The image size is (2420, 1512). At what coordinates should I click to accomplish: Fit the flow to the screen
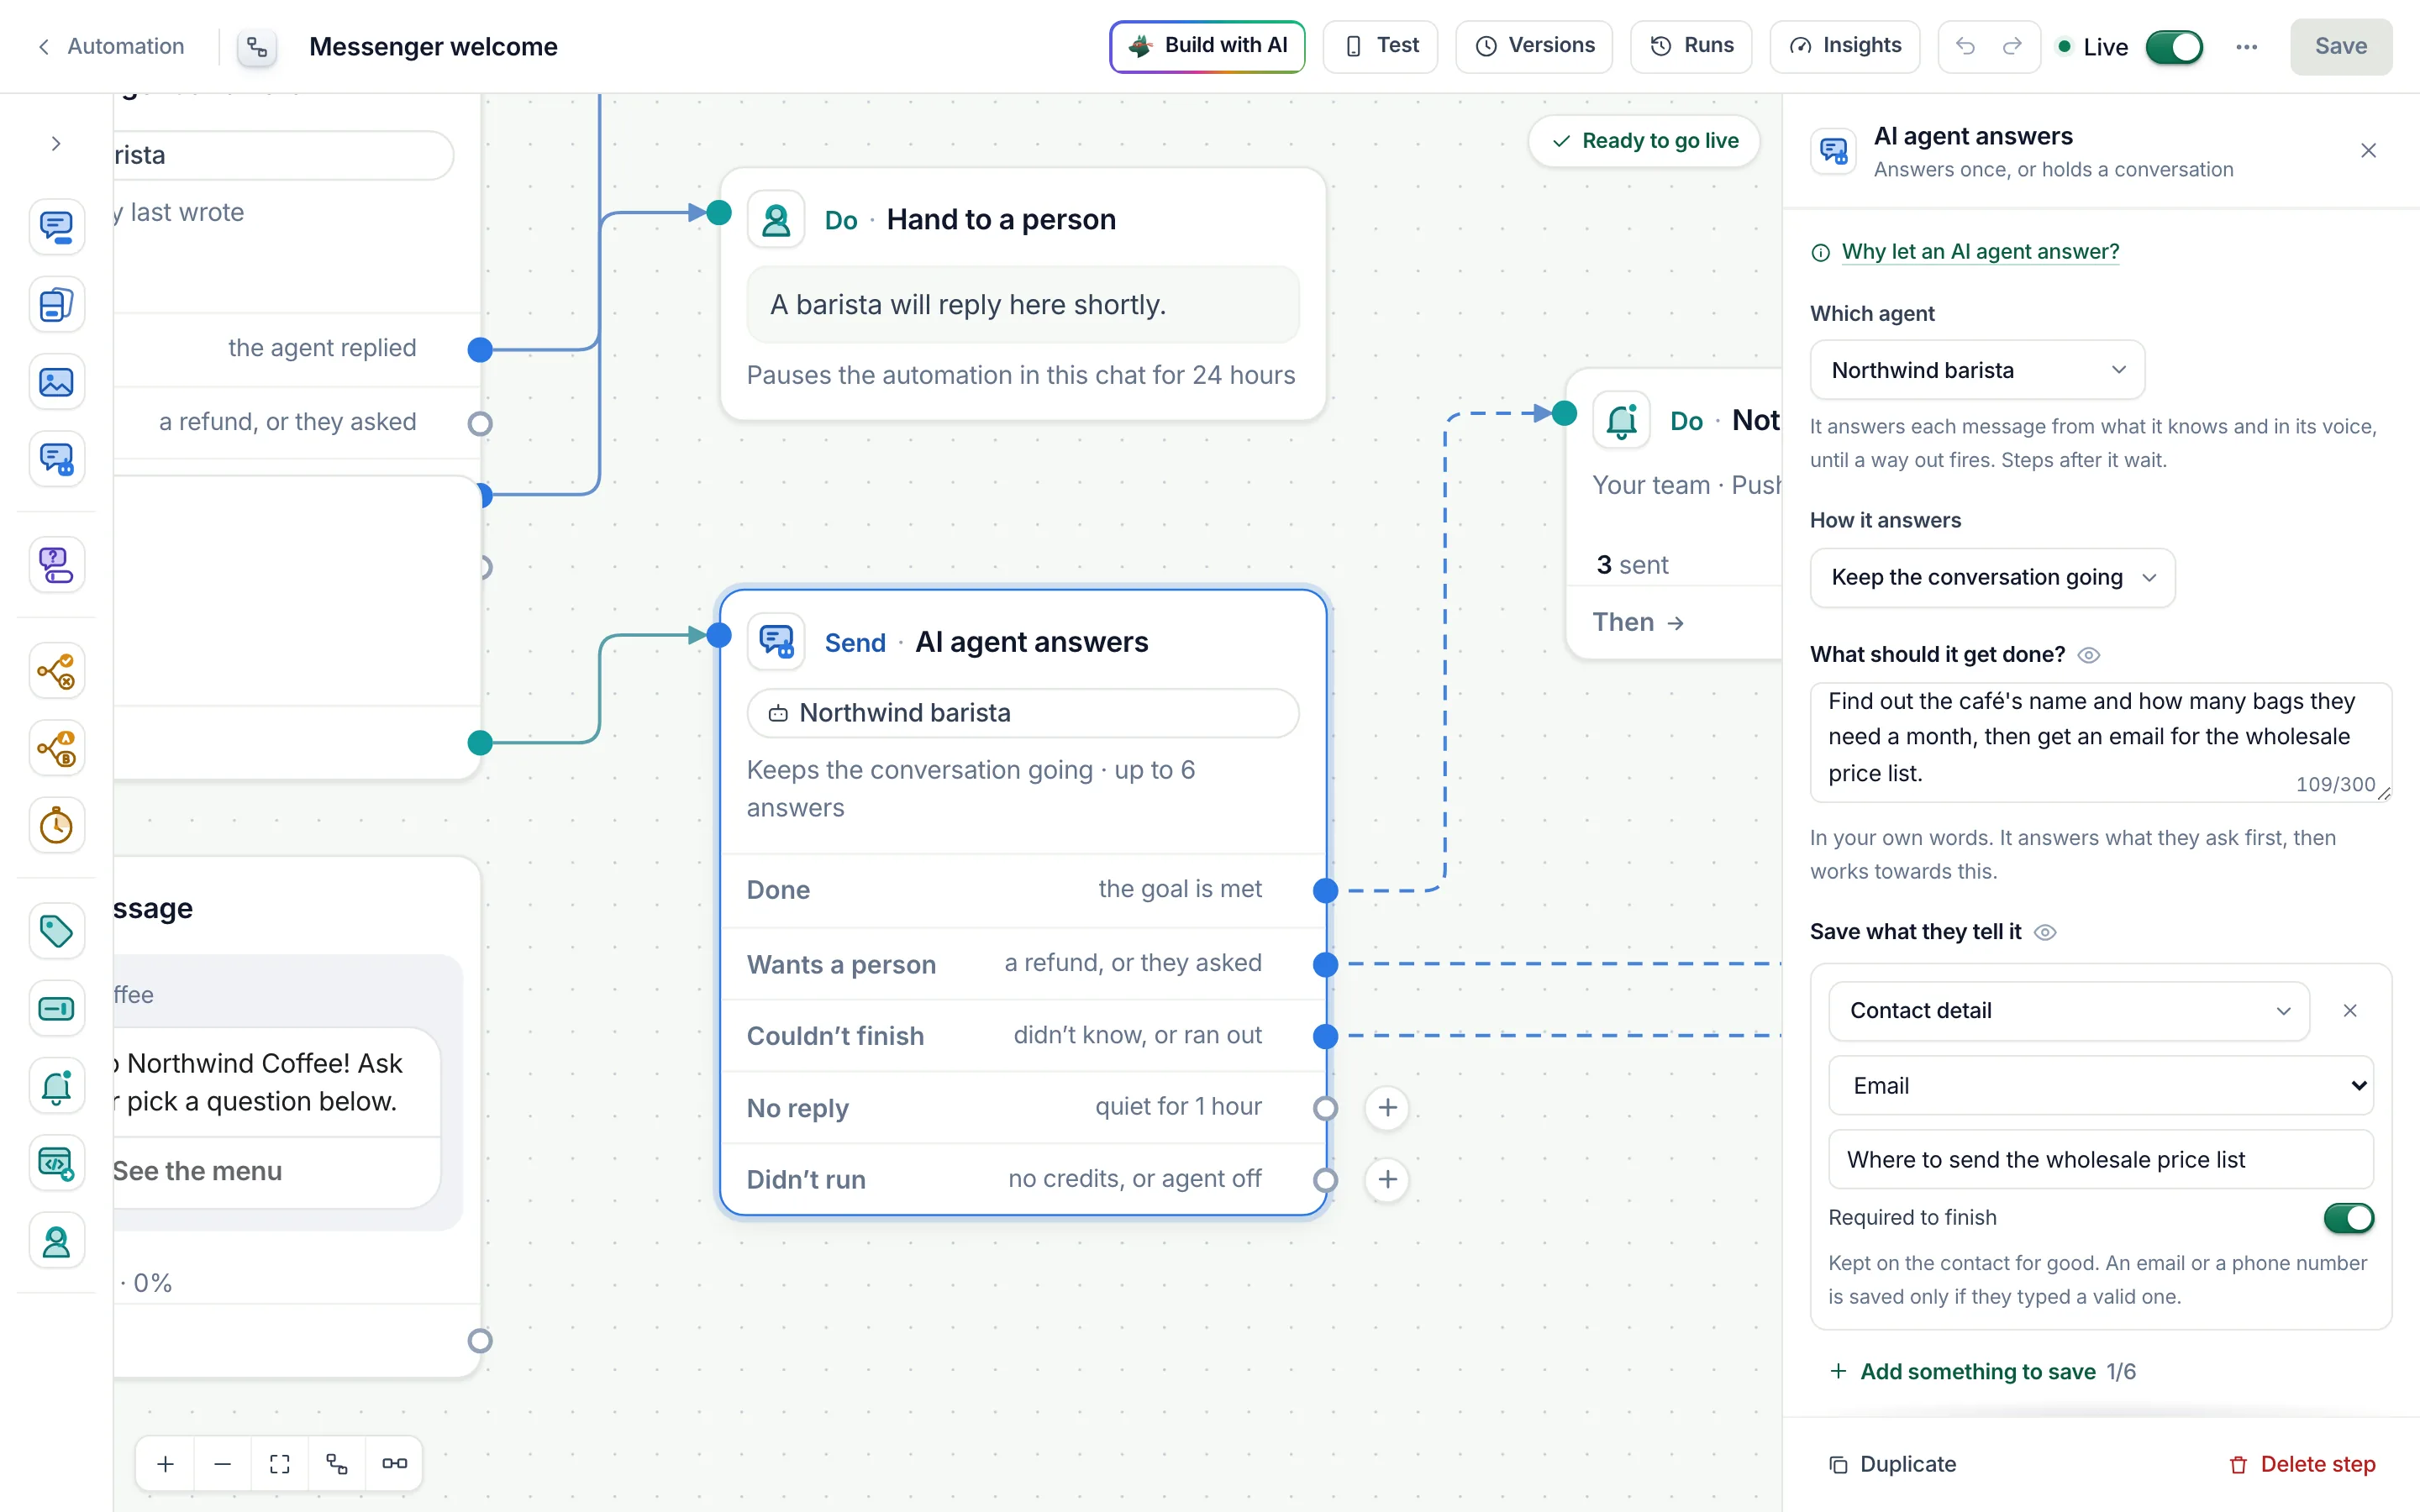[280, 1464]
